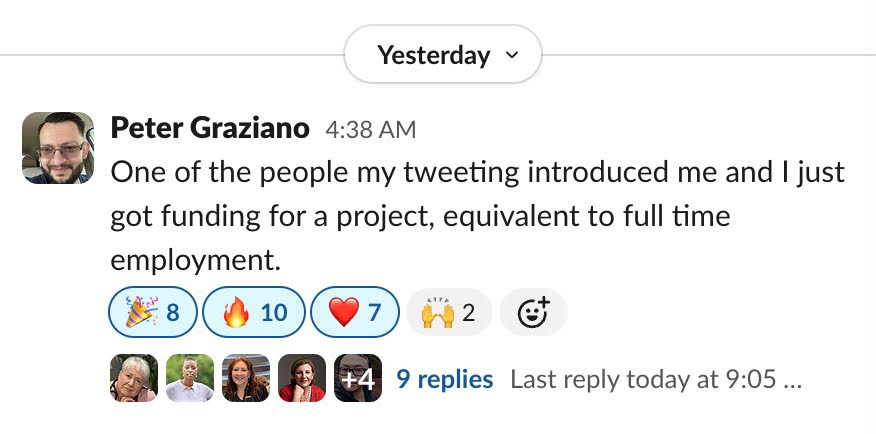Screen dimensions: 876x434
Task: Click the fourth replier avatar in thread
Action: pos(301,379)
